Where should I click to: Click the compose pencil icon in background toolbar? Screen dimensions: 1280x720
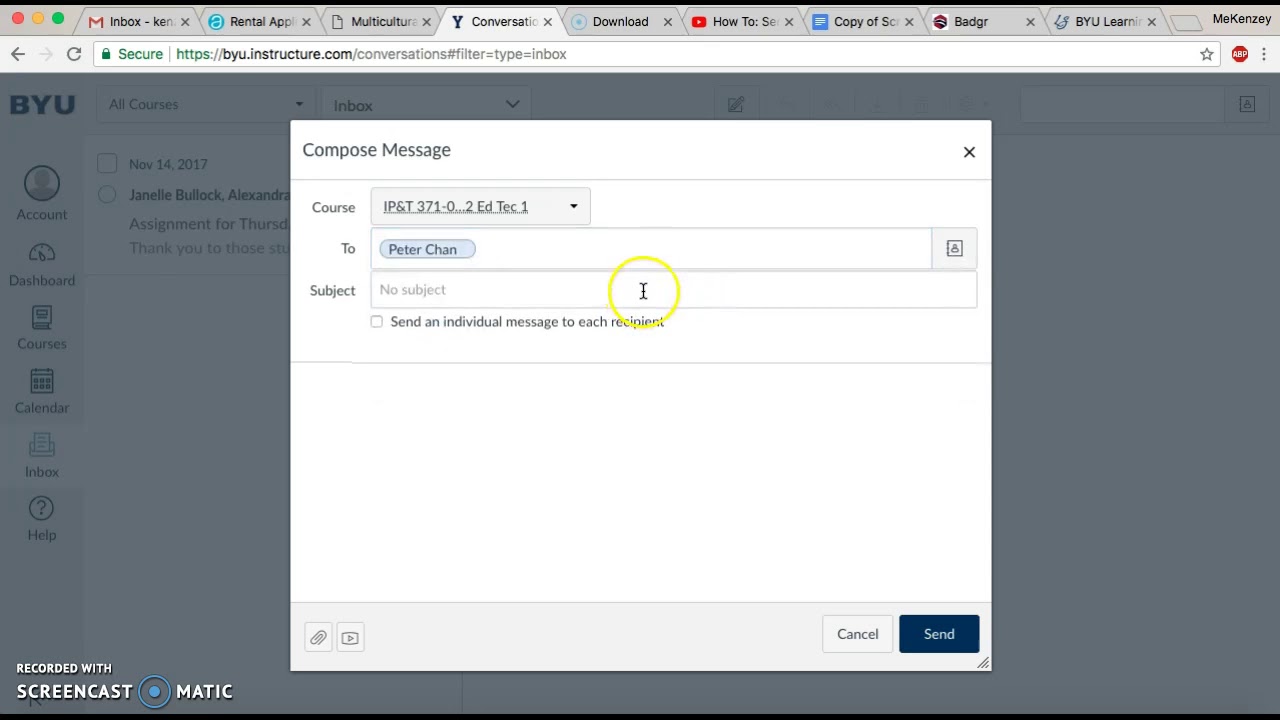point(736,104)
